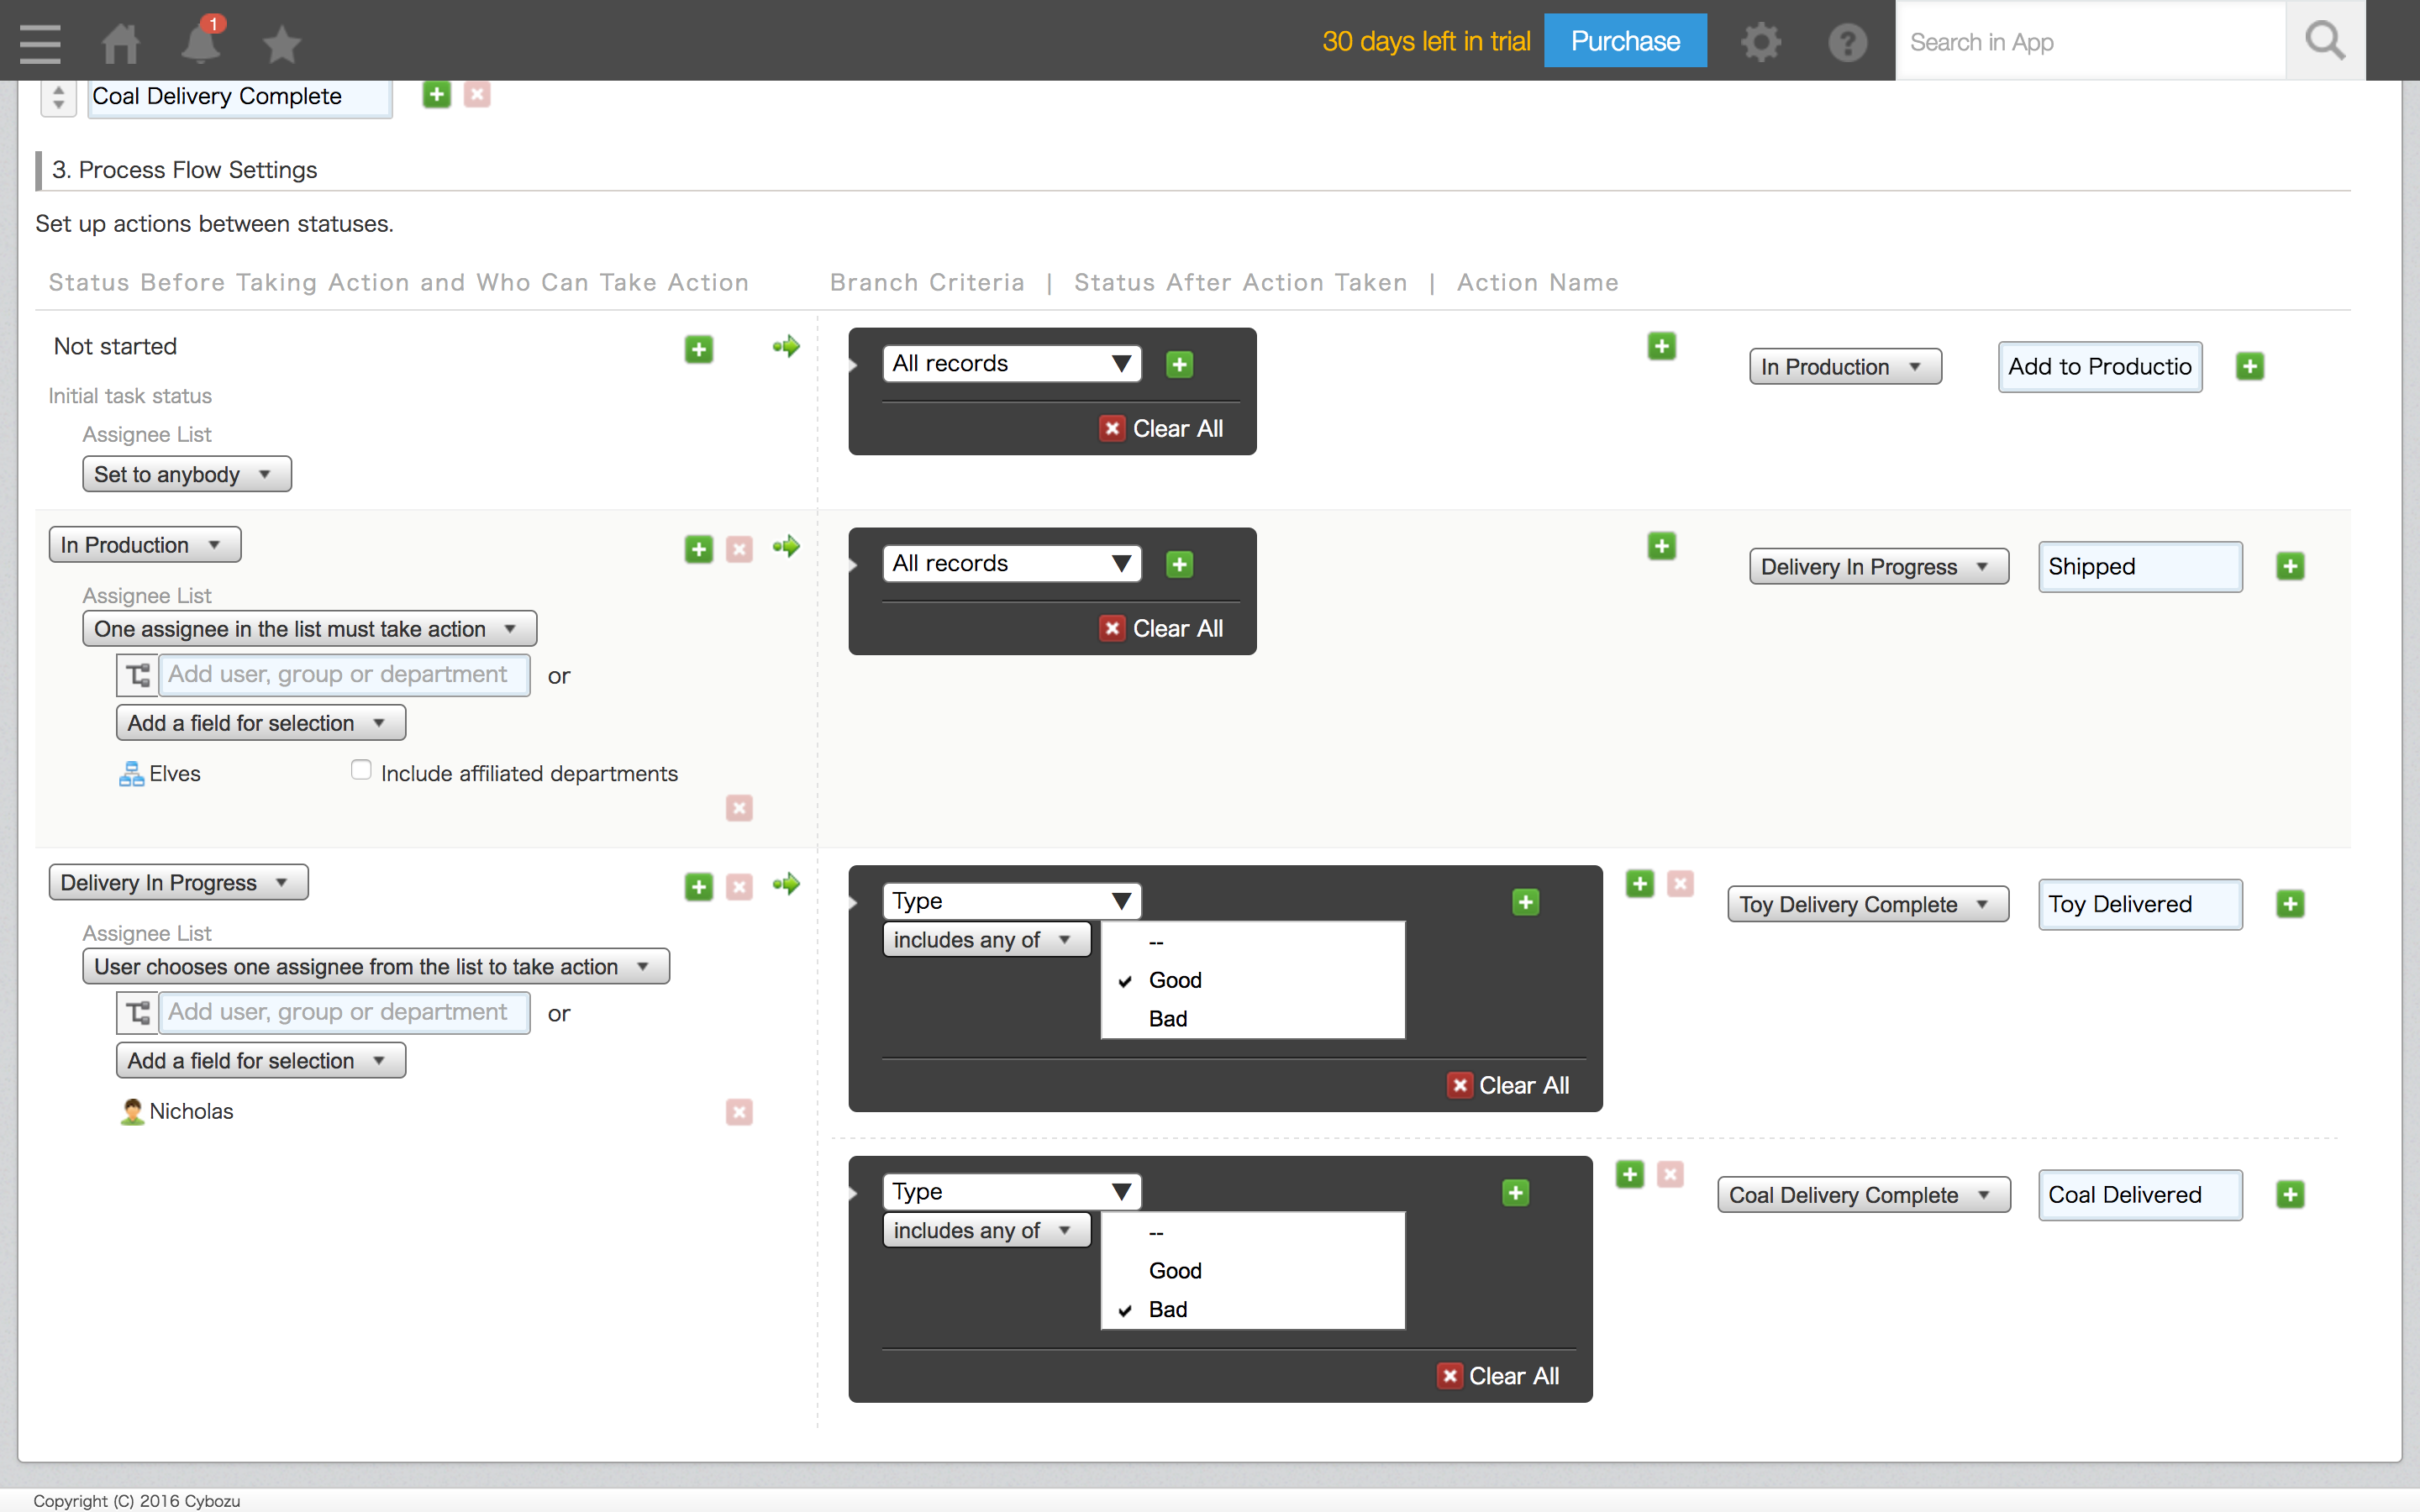
Task: Open All records dropdown for Not started
Action: (1012, 364)
